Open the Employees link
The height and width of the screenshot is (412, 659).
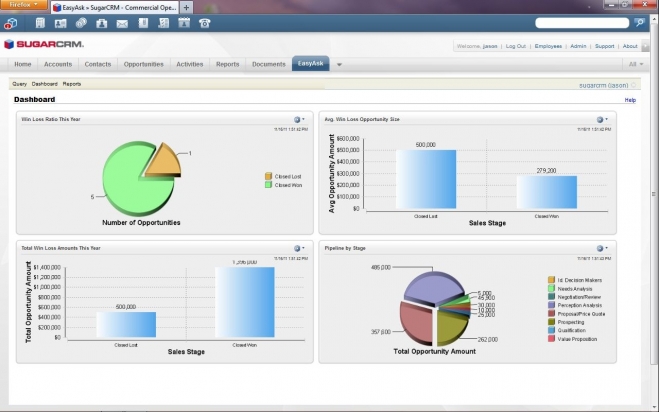click(x=548, y=46)
